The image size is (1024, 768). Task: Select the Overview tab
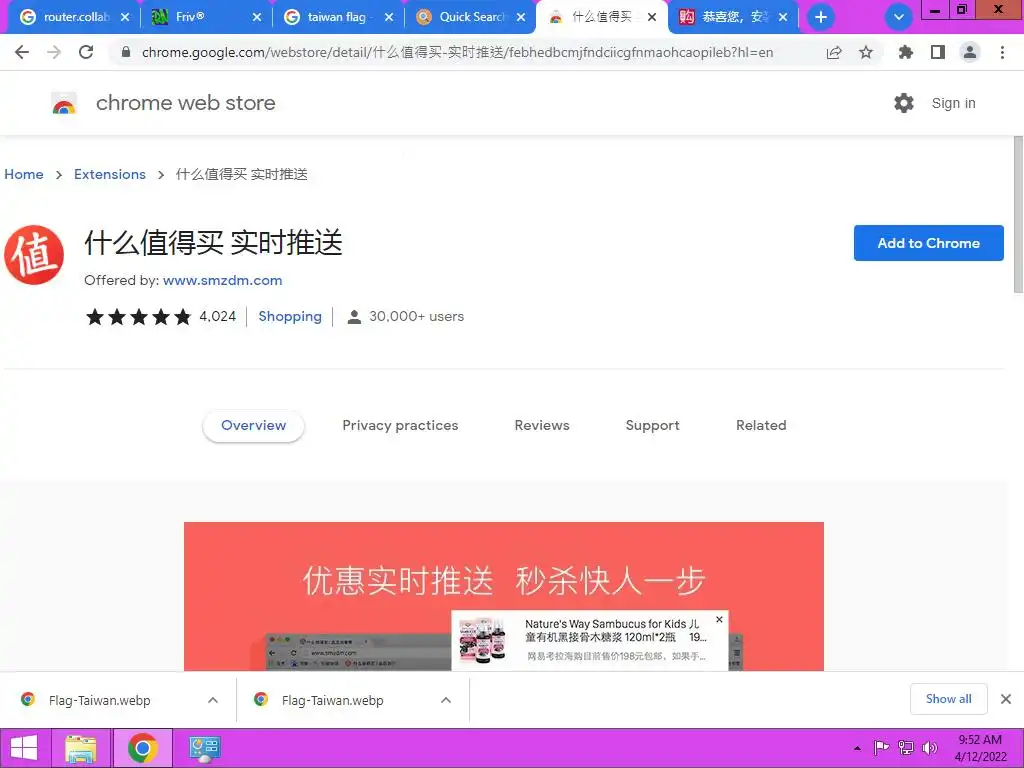[x=253, y=425]
